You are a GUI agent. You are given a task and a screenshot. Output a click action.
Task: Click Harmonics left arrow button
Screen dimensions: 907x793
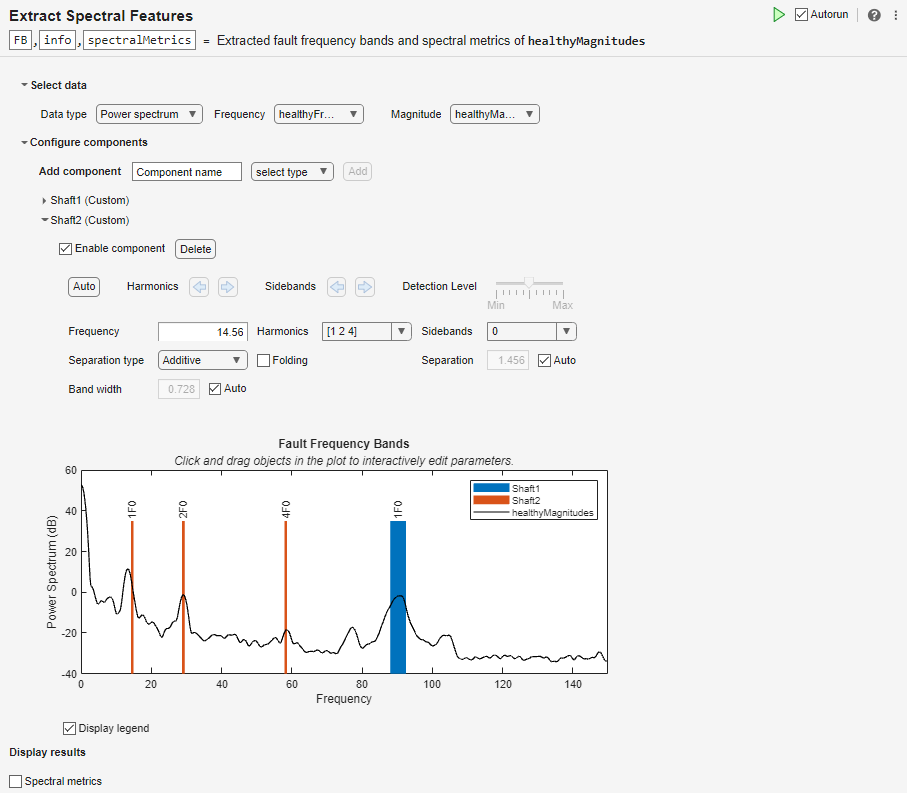(x=200, y=287)
